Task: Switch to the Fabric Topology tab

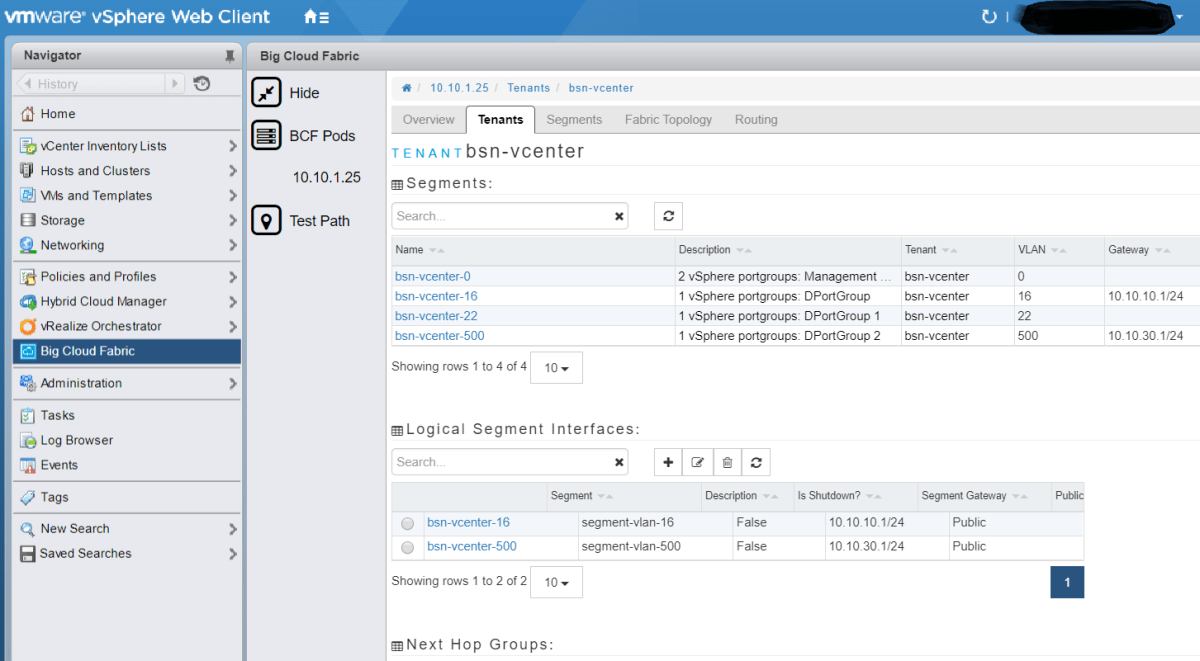Action: point(668,119)
